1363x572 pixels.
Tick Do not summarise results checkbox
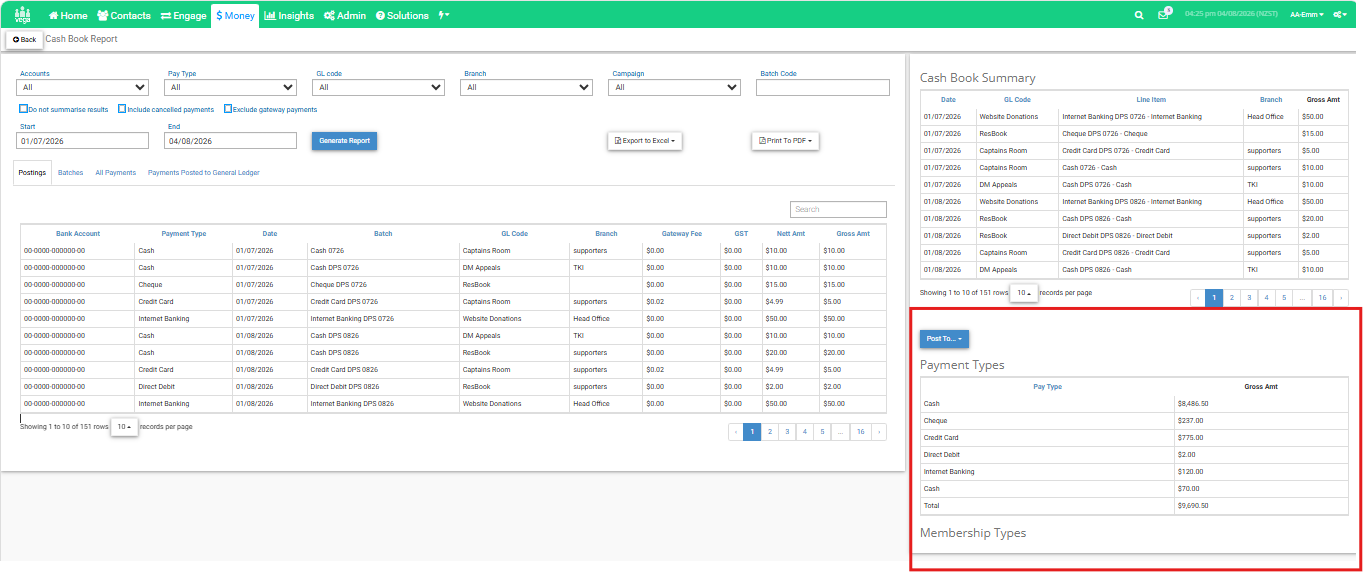23,109
